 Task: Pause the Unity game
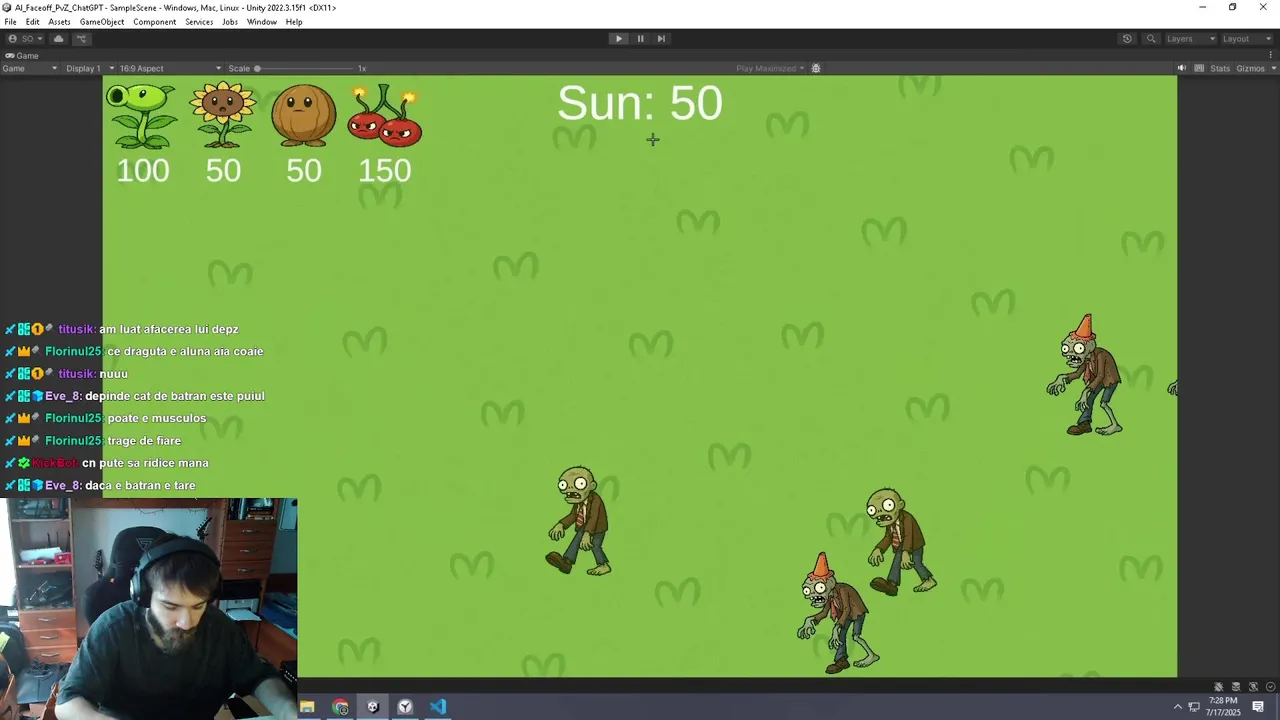pyautogui.click(x=640, y=39)
